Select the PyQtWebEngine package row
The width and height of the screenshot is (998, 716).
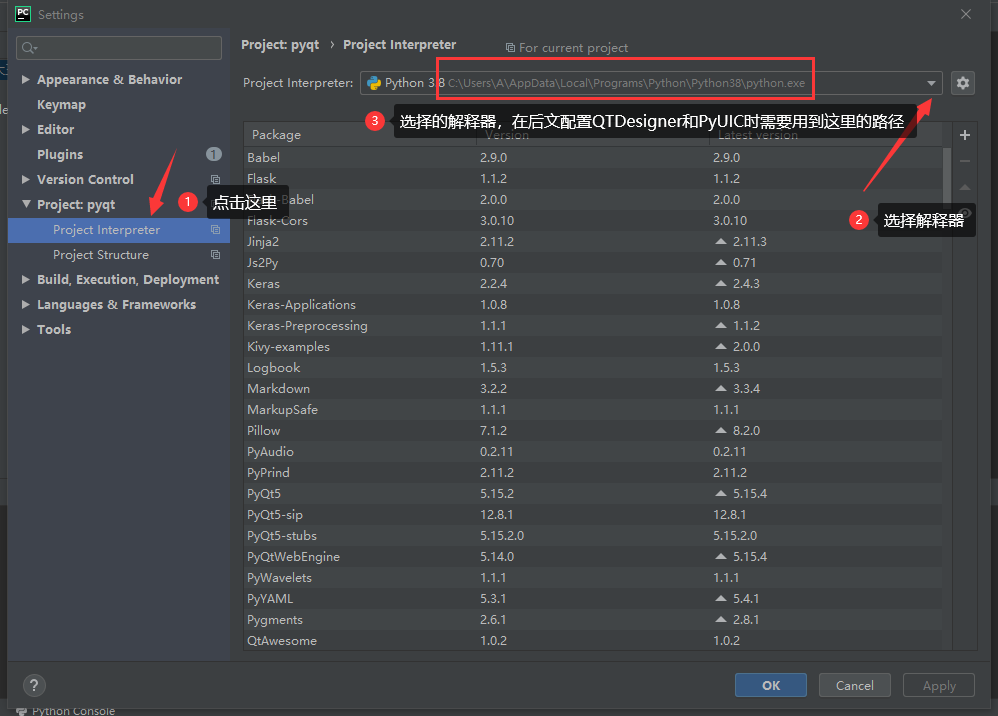[593, 556]
